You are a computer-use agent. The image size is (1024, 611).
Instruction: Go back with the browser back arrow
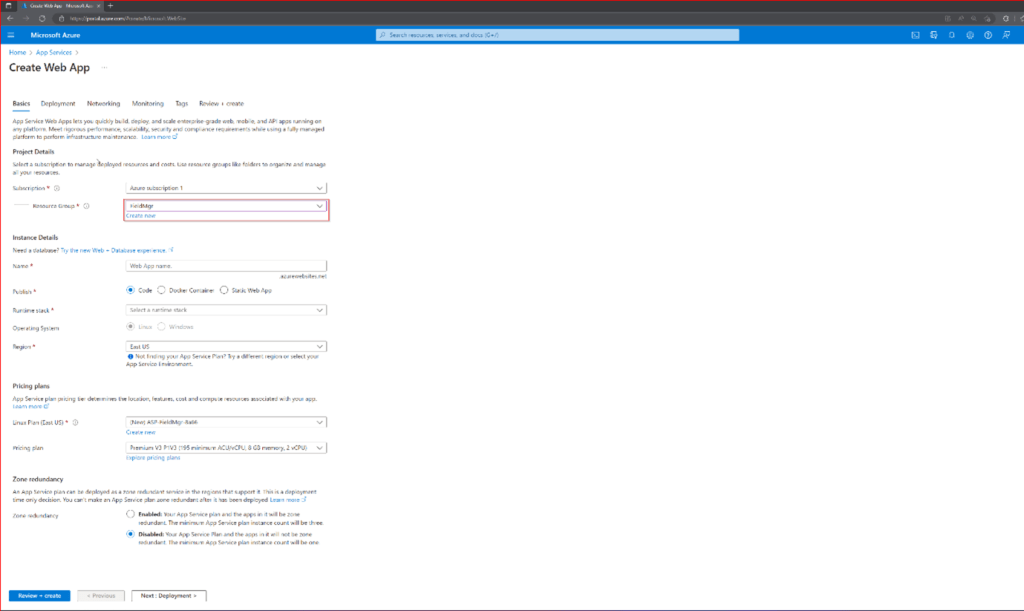tap(10, 18)
